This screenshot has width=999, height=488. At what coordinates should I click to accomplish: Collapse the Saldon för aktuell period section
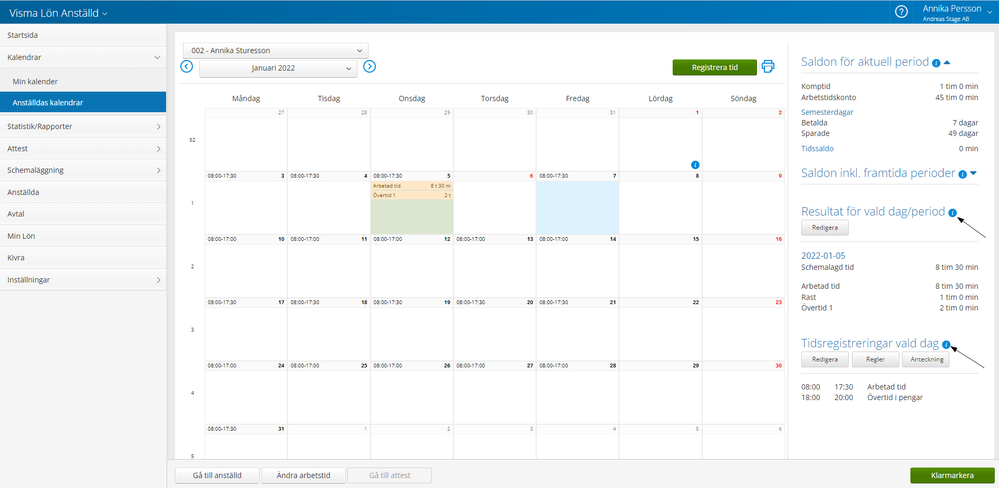(x=947, y=63)
